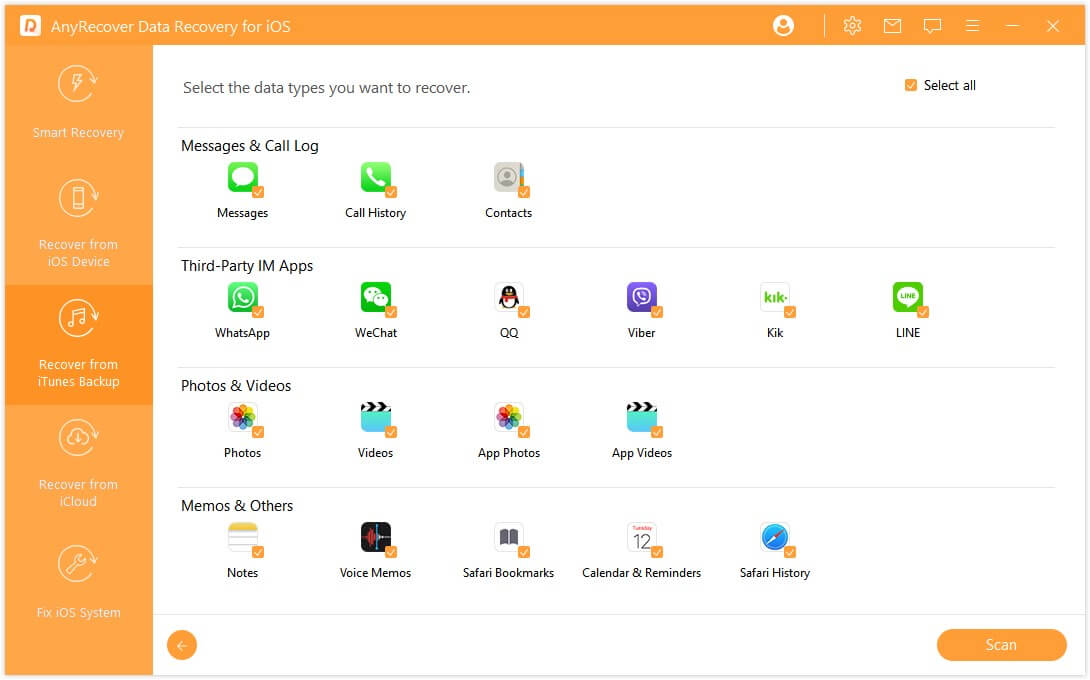Select the Safari Bookmarks icon

point(509,539)
